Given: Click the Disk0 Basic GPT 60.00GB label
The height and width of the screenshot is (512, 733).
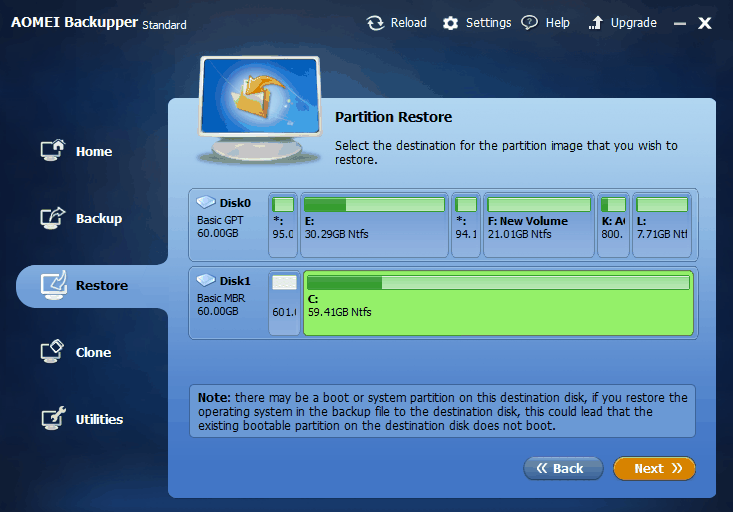Looking at the screenshot, I should pos(224,218).
